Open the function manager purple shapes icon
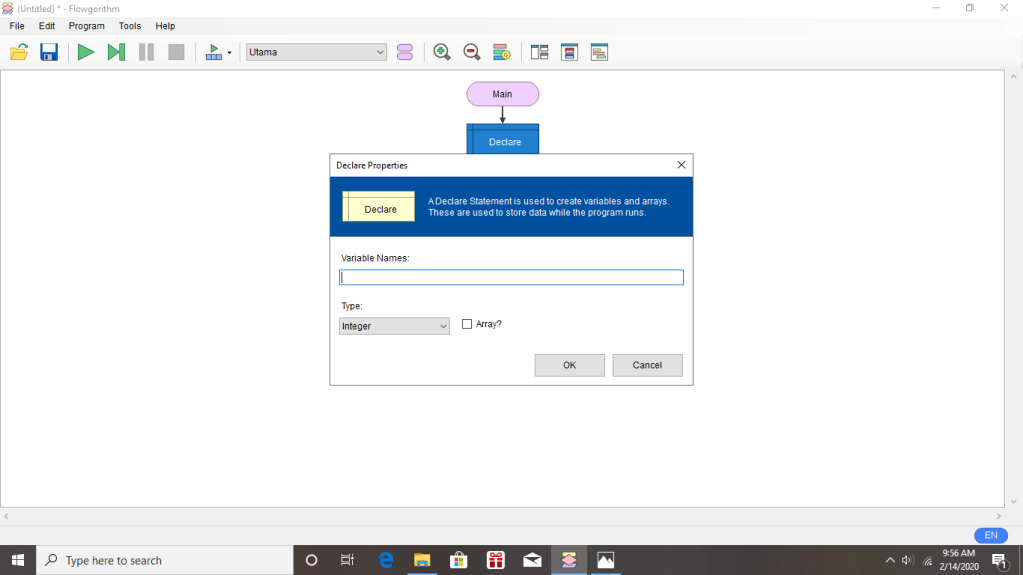Screen dimensions: 1023x575 pyautogui.click(x=404, y=52)
